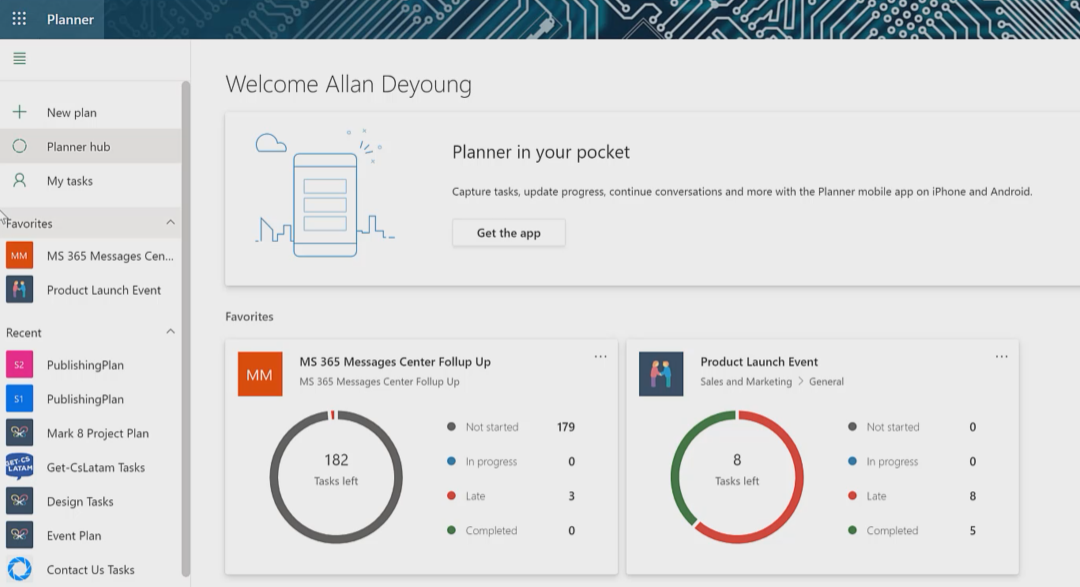Click the Get the app button
Screen dimensions: 1080x587
click(x=508, y=233)
